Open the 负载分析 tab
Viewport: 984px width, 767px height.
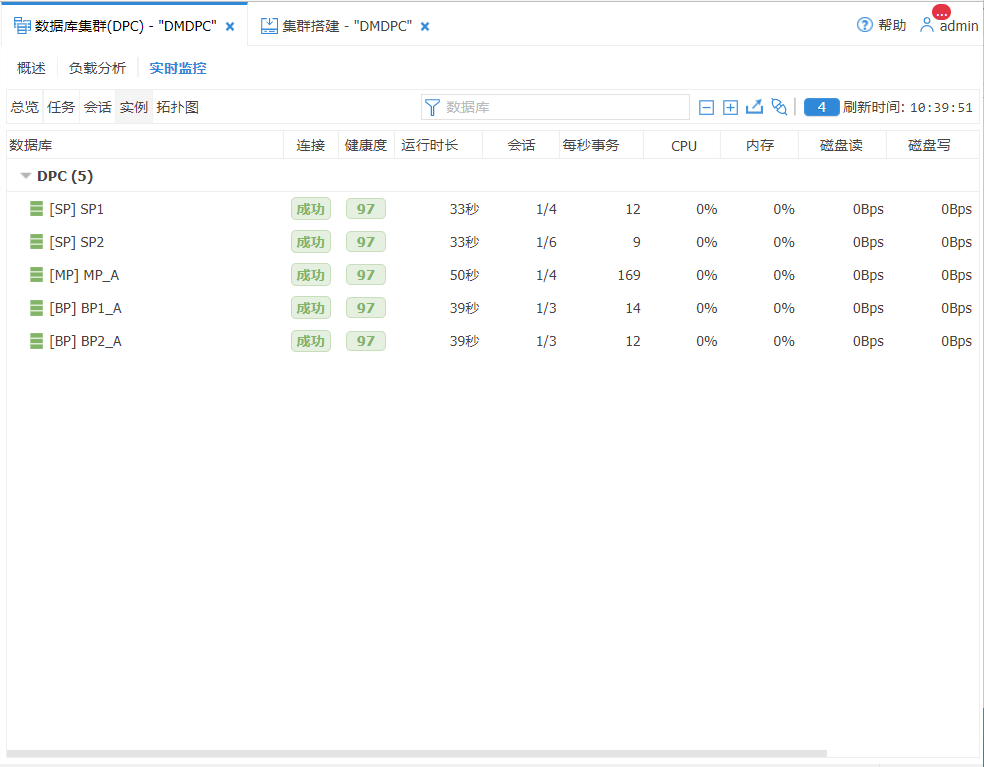pyautogui.click(x=97, y=68)
